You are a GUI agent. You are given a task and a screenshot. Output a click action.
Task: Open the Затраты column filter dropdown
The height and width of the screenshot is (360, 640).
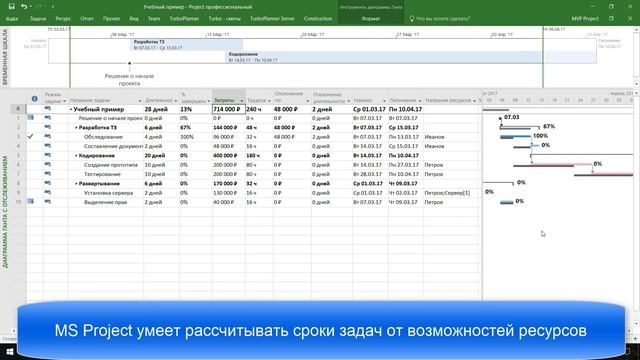point(242,101)
